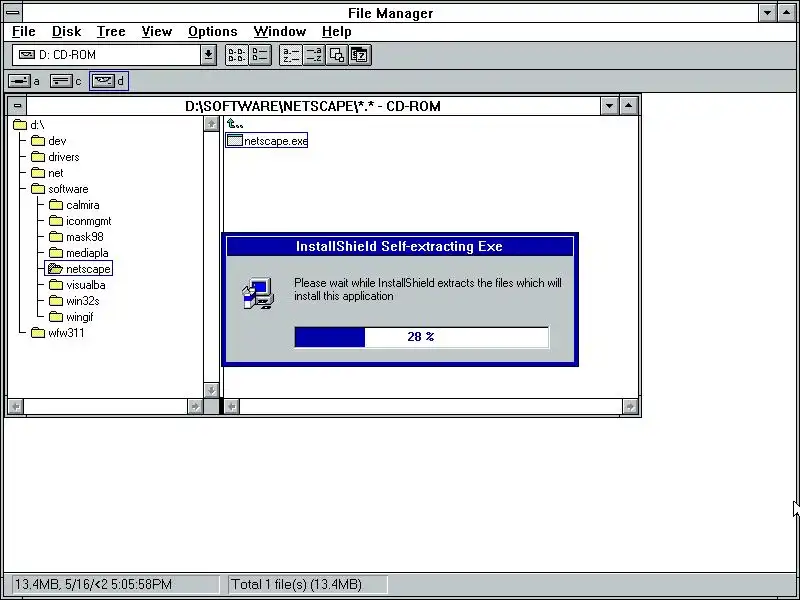Screen dimensions: 800x600
Task: Select floppy drive a icon
Action: [x=19, y=81]
